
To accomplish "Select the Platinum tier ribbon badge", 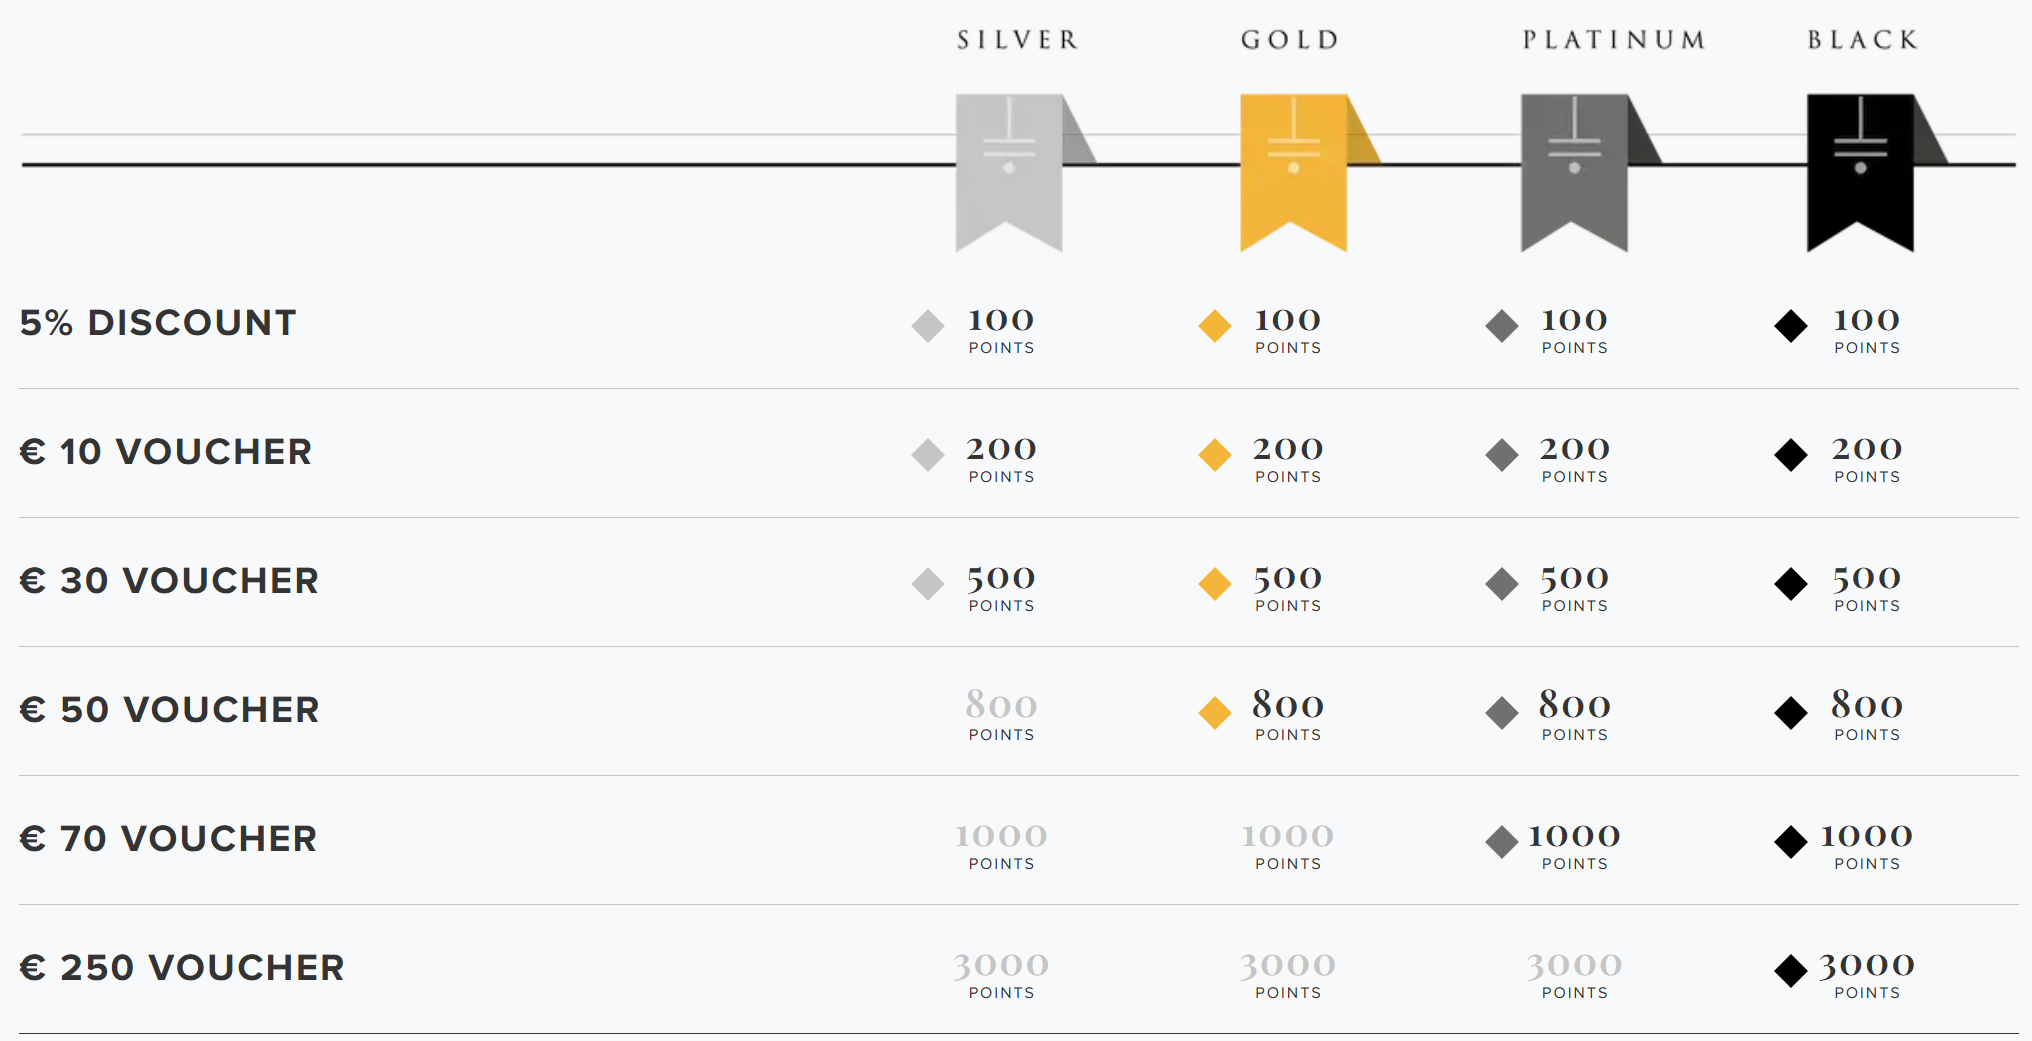I will [x=1574, y=172].
